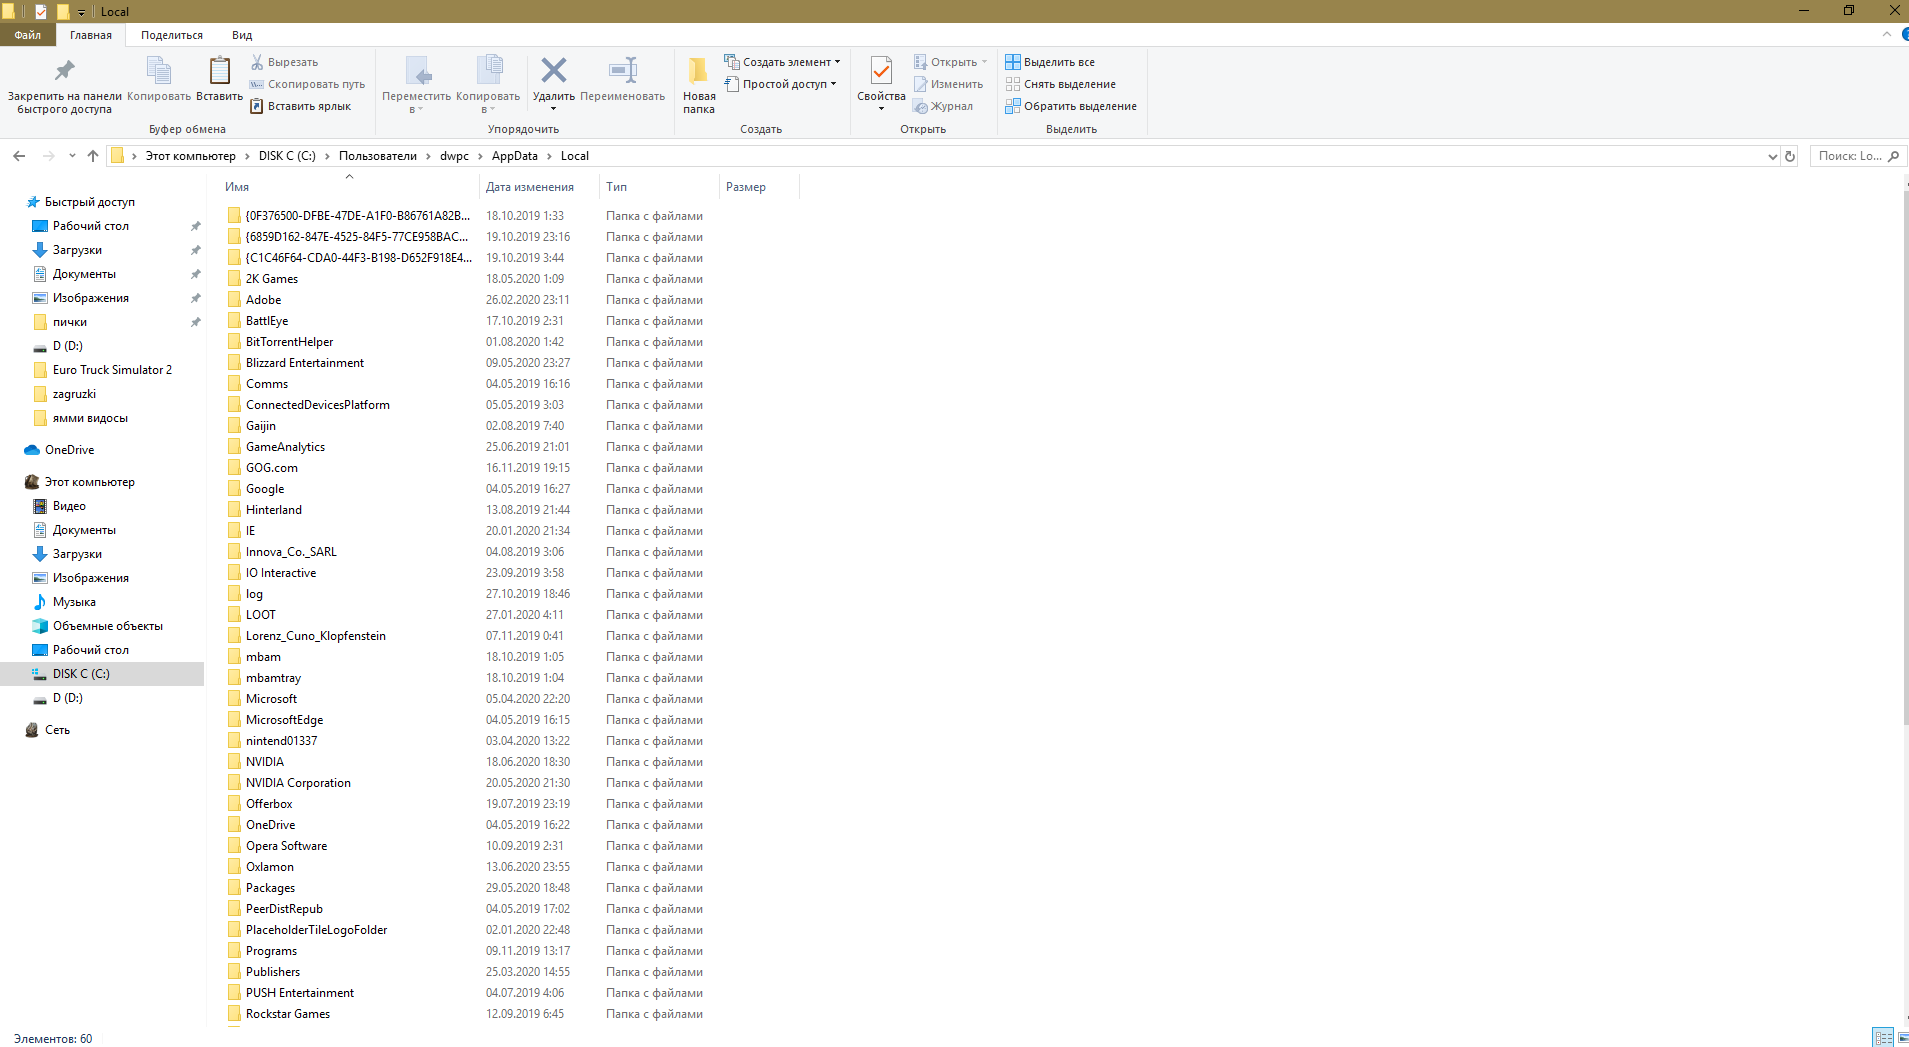Switch to Поделиться ribbon tab
1909x1047 pixels.
coord(172,35)
